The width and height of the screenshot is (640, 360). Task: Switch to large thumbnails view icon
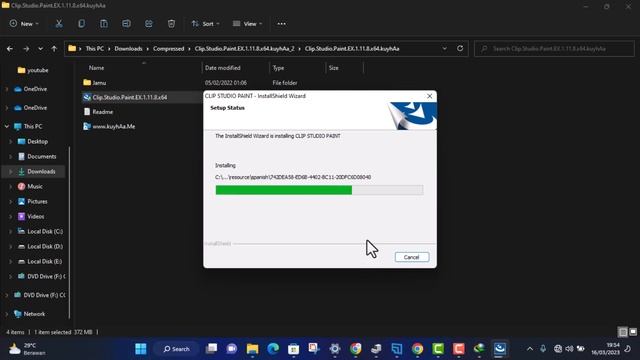point(633,332)
